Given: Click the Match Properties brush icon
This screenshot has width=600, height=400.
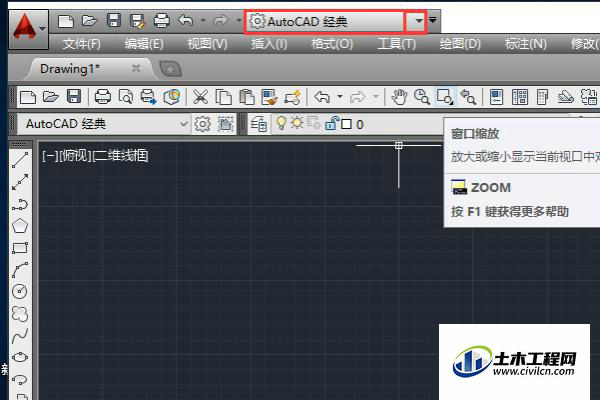Looking at the screenshot, I should (269, 97).
